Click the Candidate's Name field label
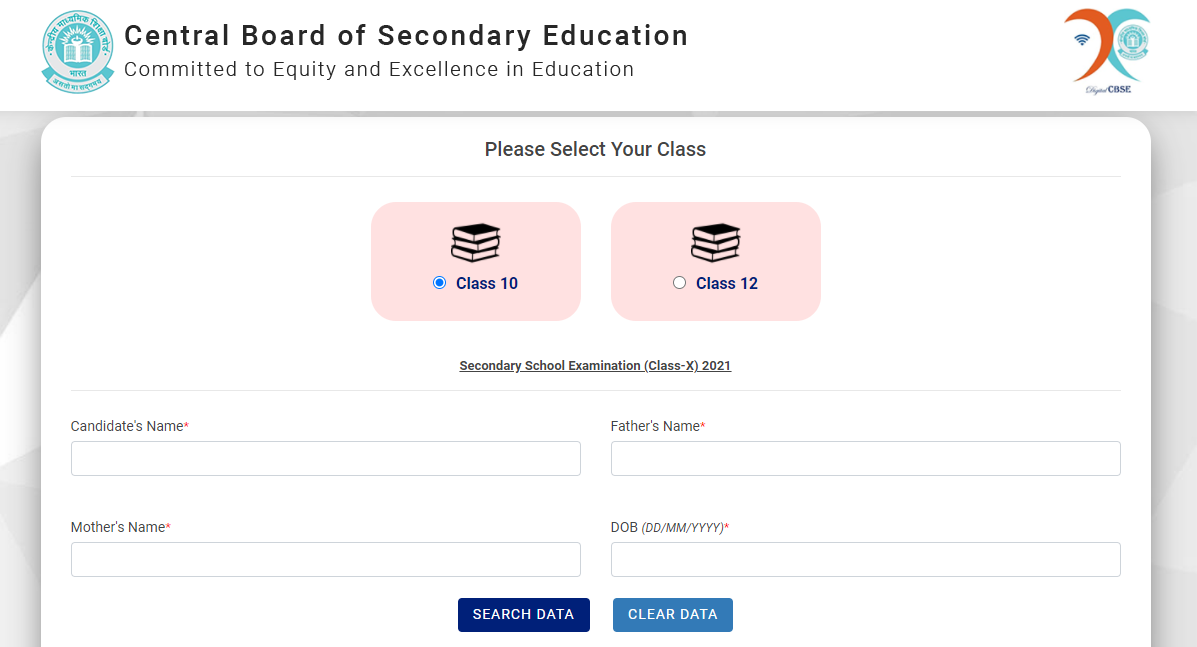The image size is (1197, 647). 129,426
